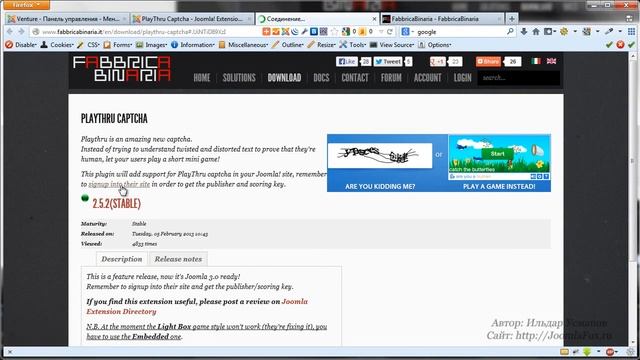Click Start in the butterfly game preview

tap(498, 154)
